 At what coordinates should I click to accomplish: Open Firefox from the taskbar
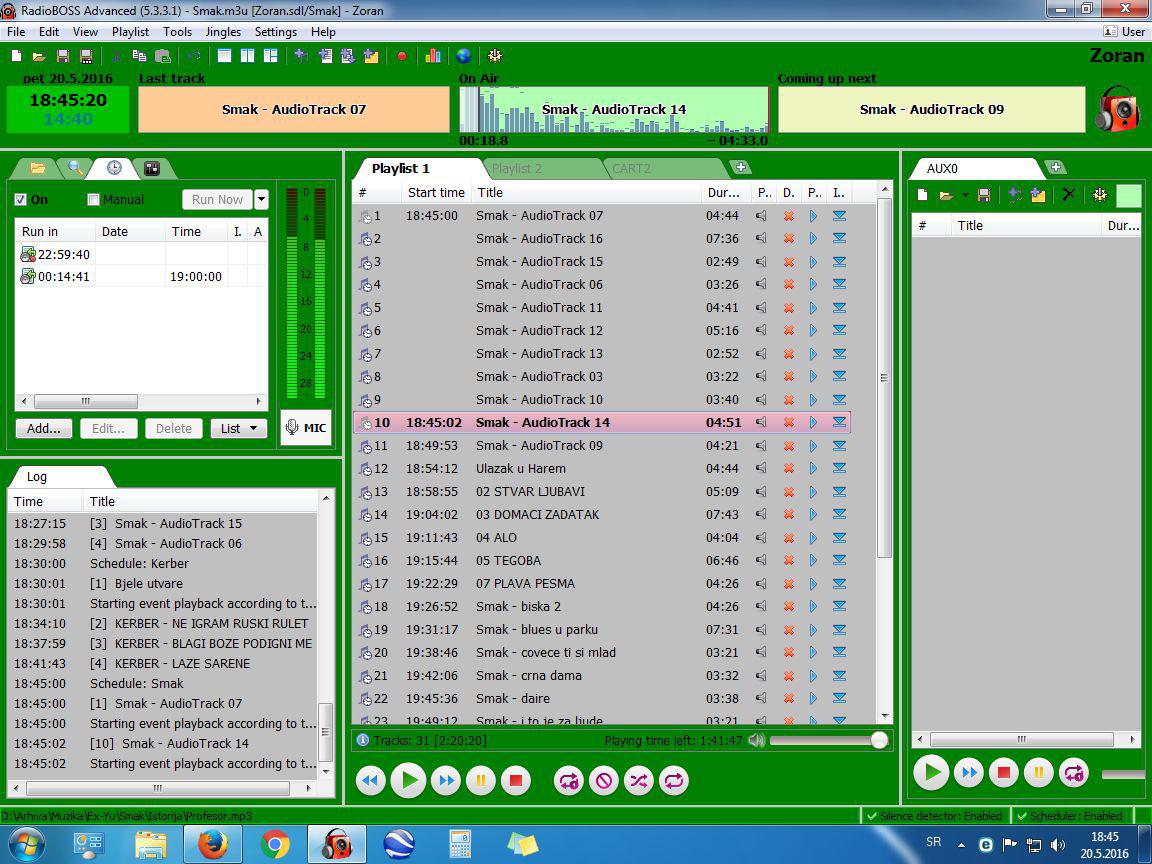(x=213, y=844)
